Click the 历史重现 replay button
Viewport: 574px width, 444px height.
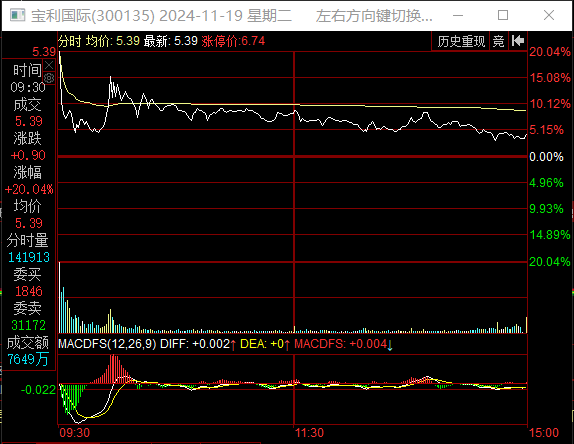[461, 41]
